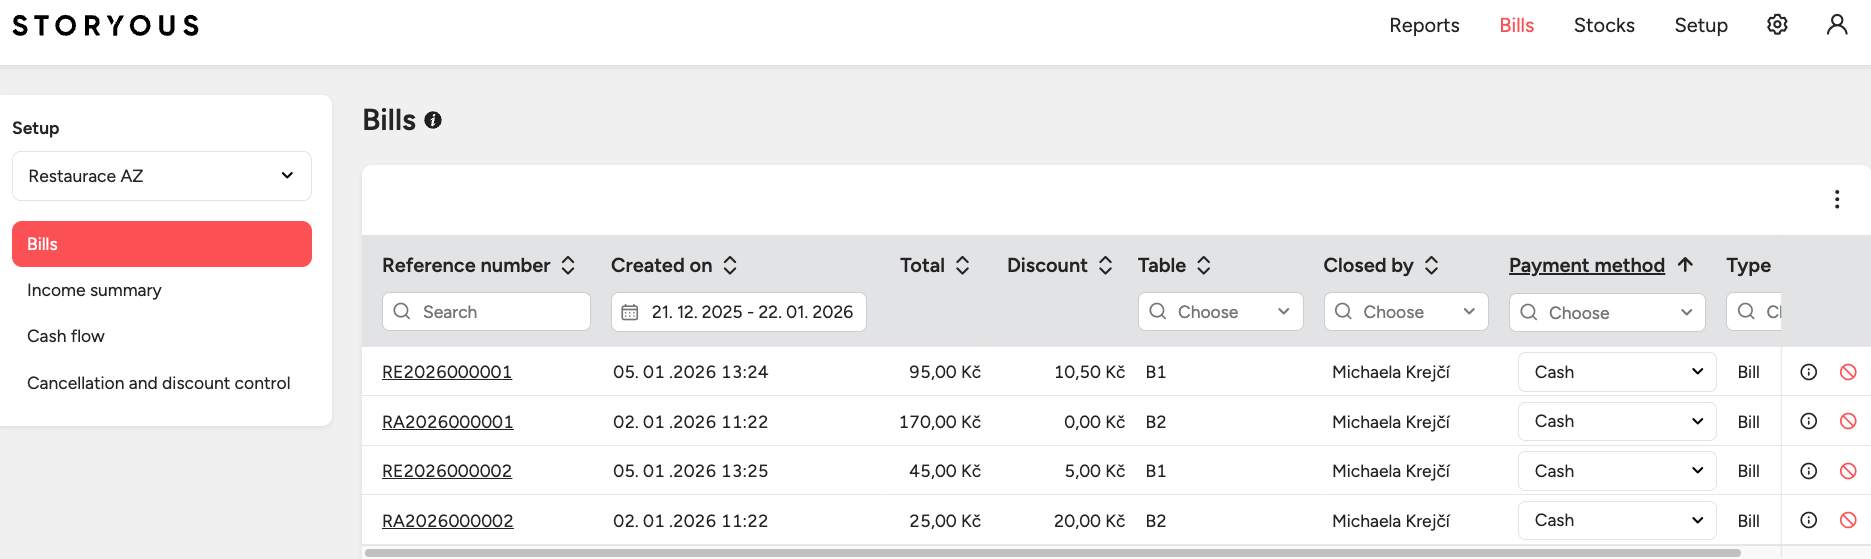Viewport: 1871px width, 559px height.
Task: Click the 05. 01 .2026 13:24 date cell
Action: (691, 372)
